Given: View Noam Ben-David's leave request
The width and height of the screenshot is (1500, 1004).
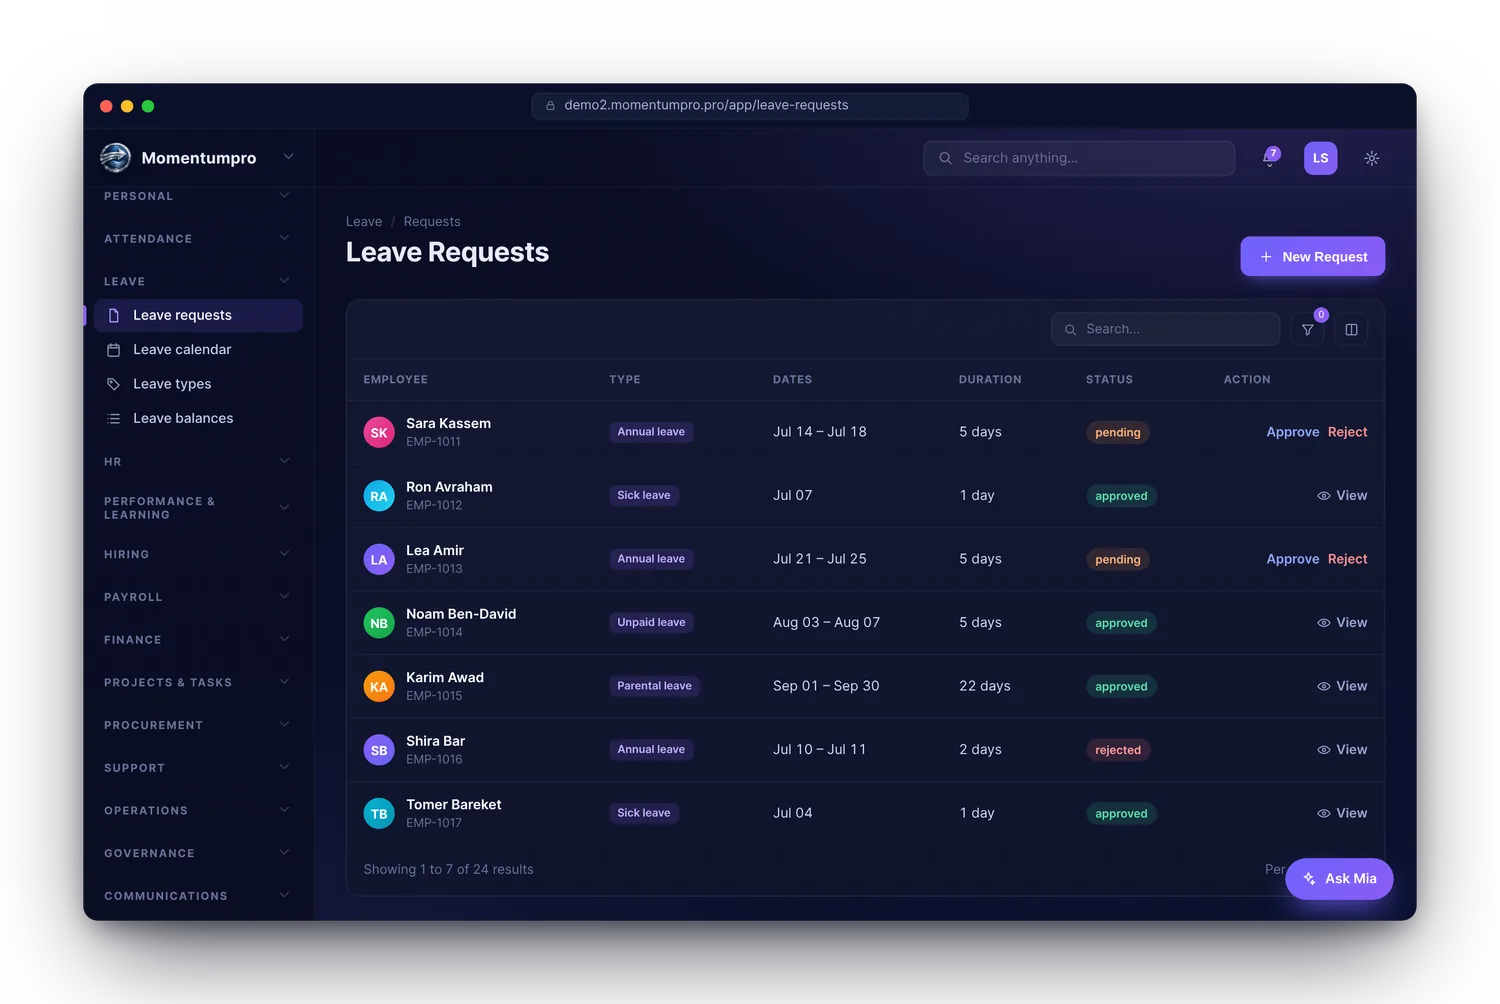Looking at the screenshot, I should point(1342,623).
